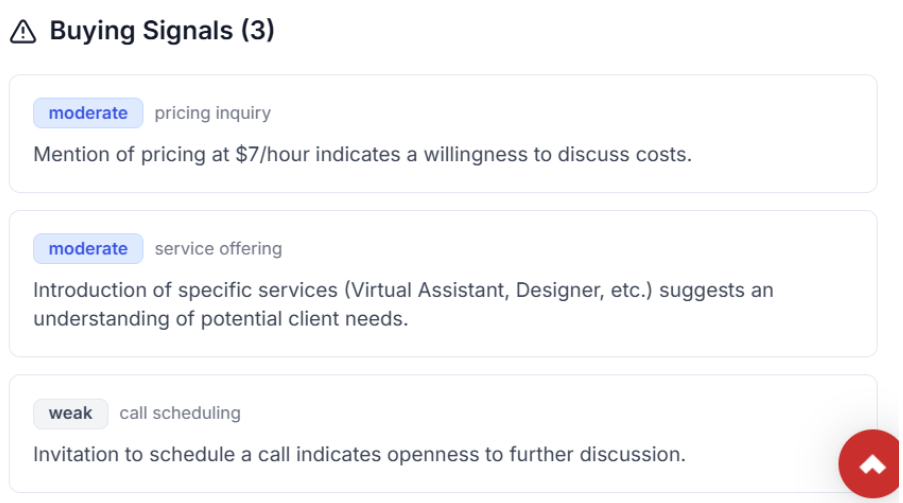
Task: Select the service offering label
Action: tap(218, 248)
